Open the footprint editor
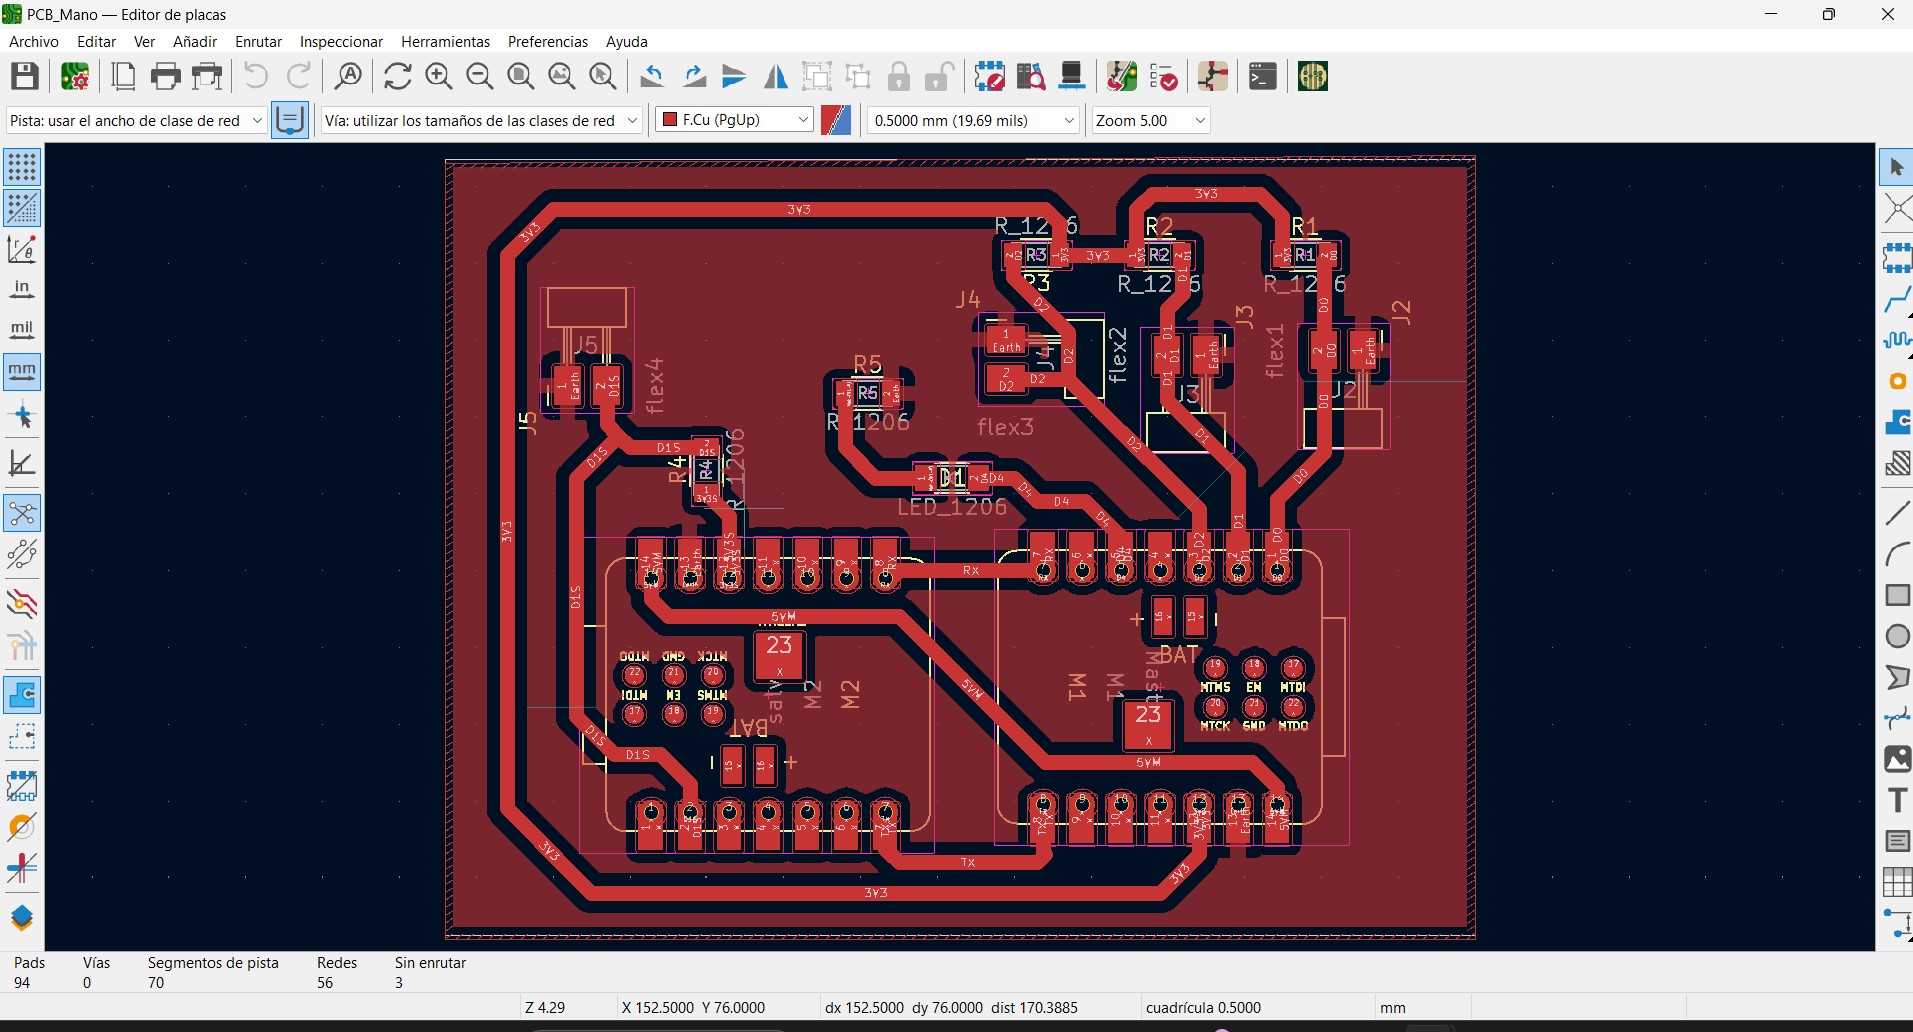 pos(989,76)
